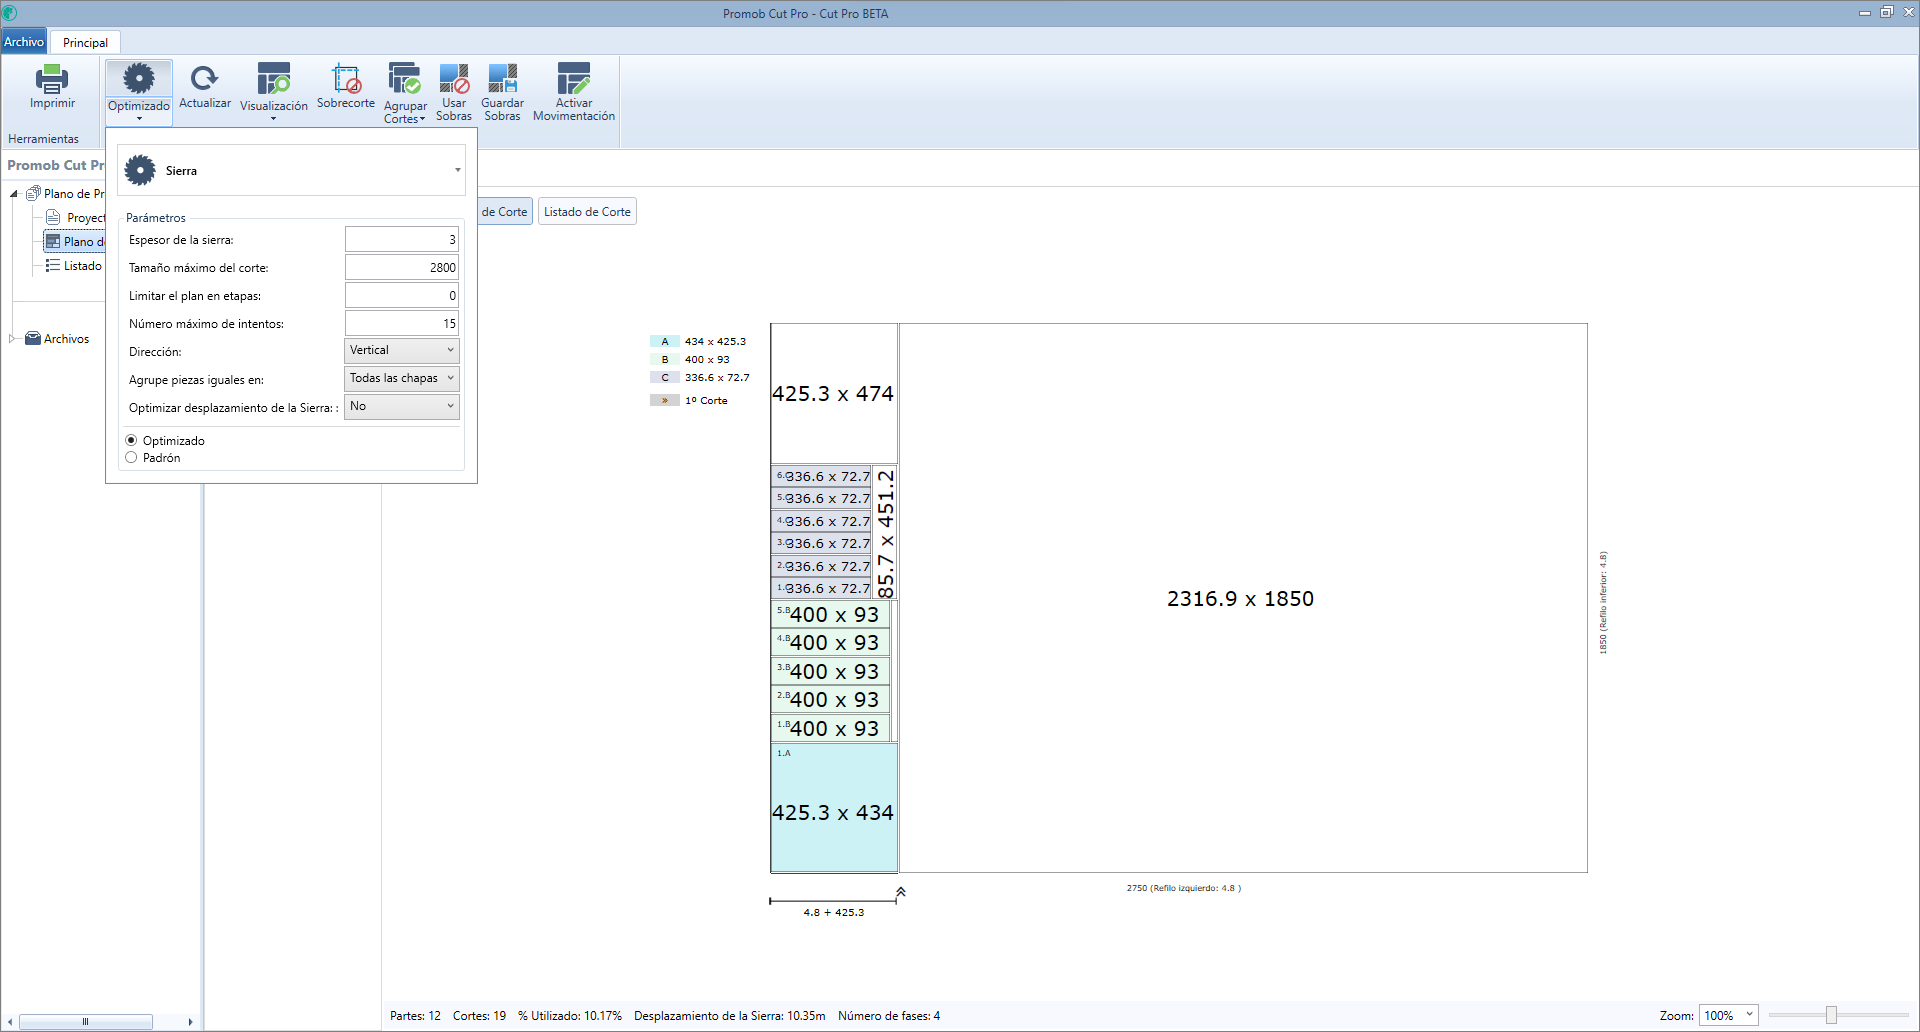Select piece 3.B 400 x 93

click(830, 671)
